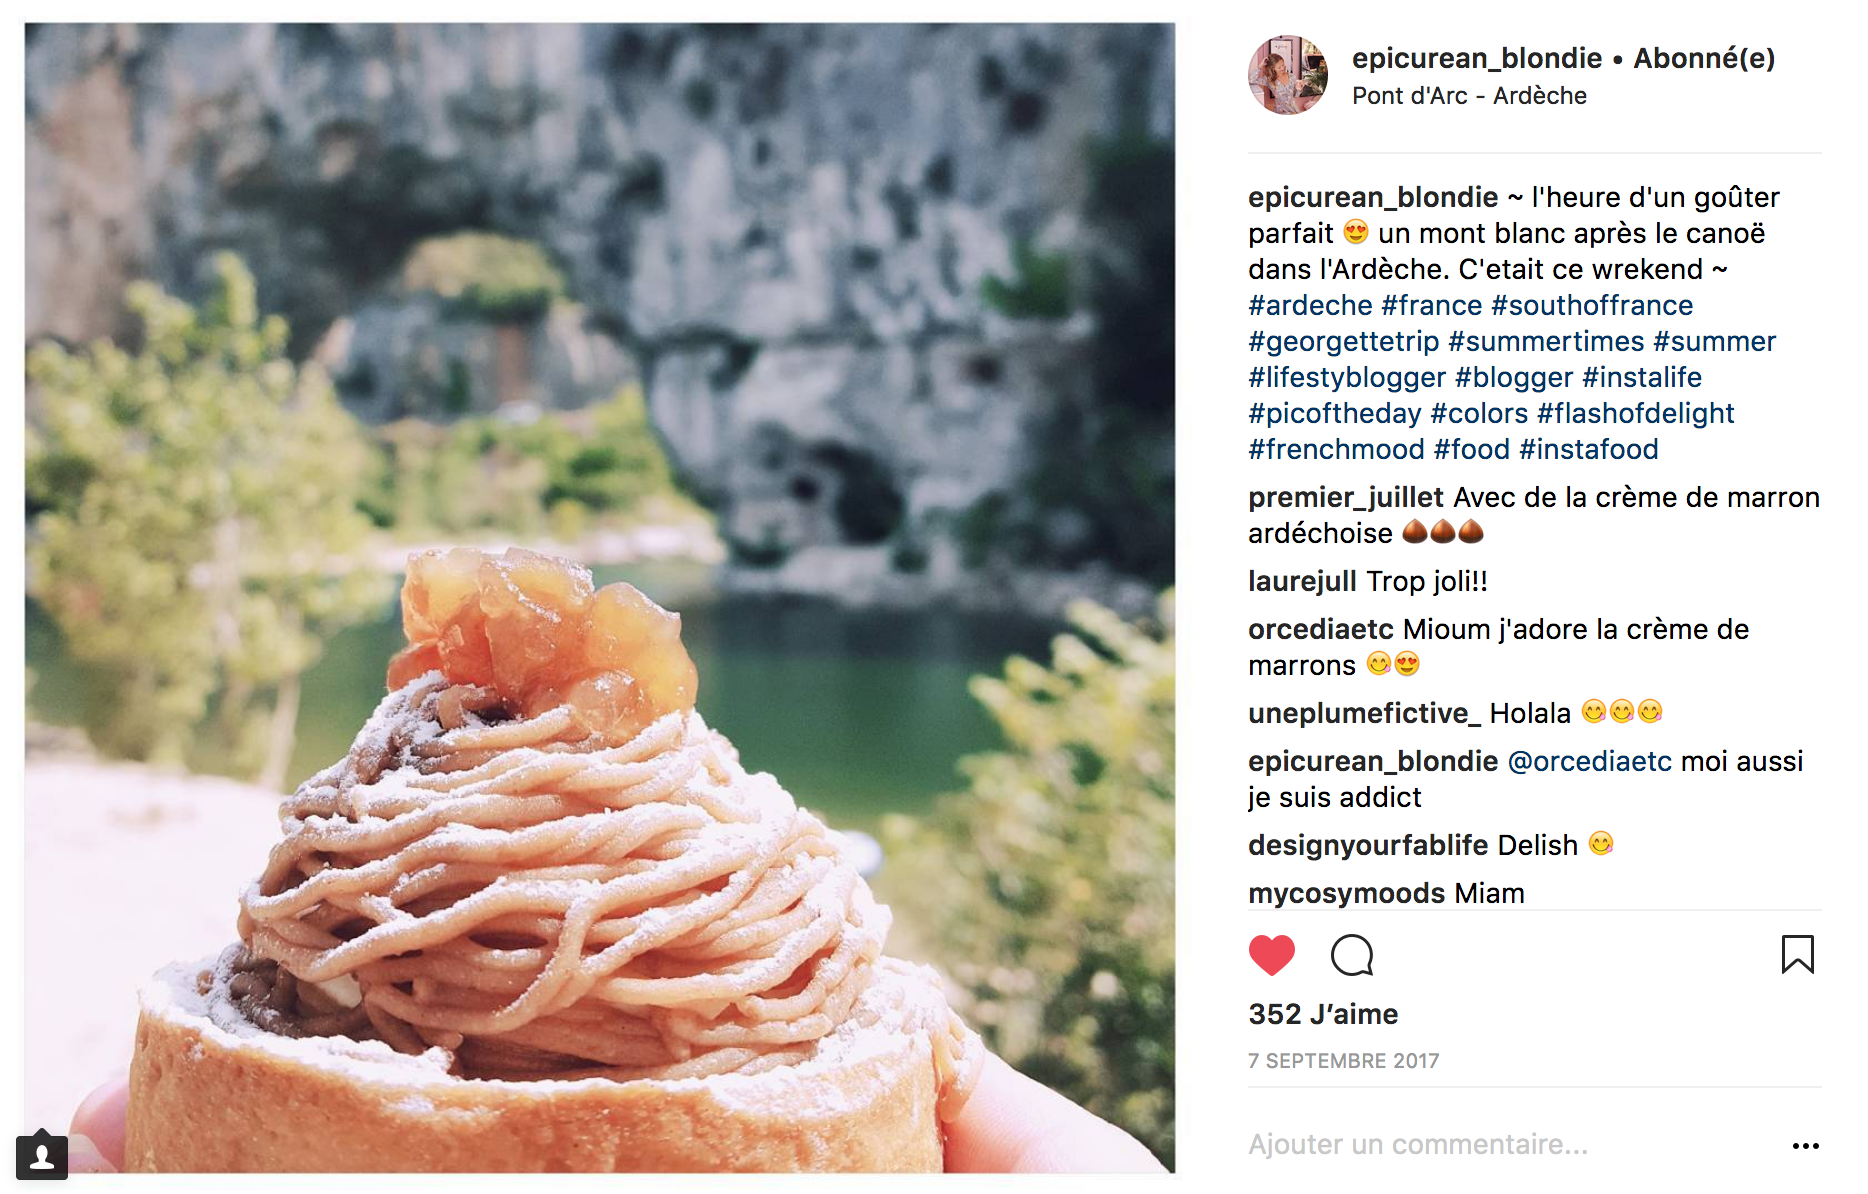1868x1194 pixels.
Task: Open the #southoffrance hashtag
Action: (x=1592, y=305)
